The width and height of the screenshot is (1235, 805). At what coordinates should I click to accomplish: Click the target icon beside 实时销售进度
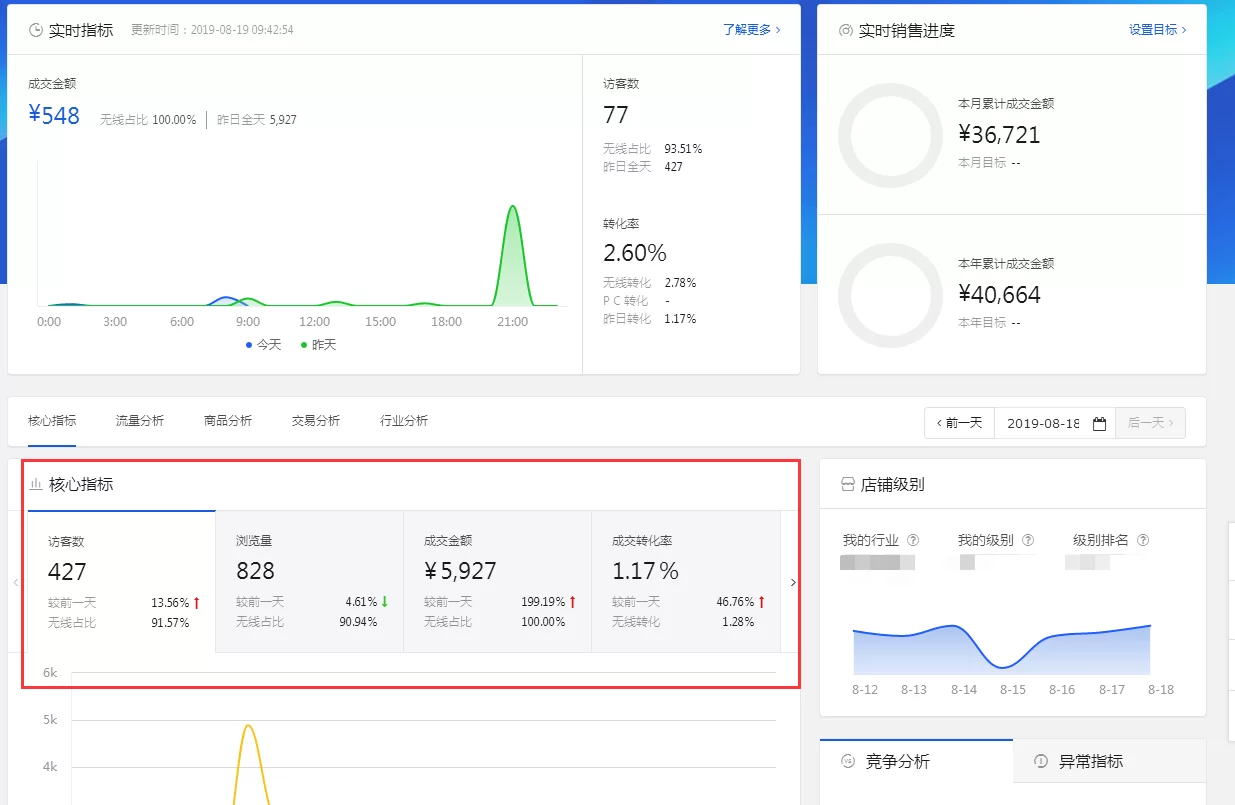(846, 30)
